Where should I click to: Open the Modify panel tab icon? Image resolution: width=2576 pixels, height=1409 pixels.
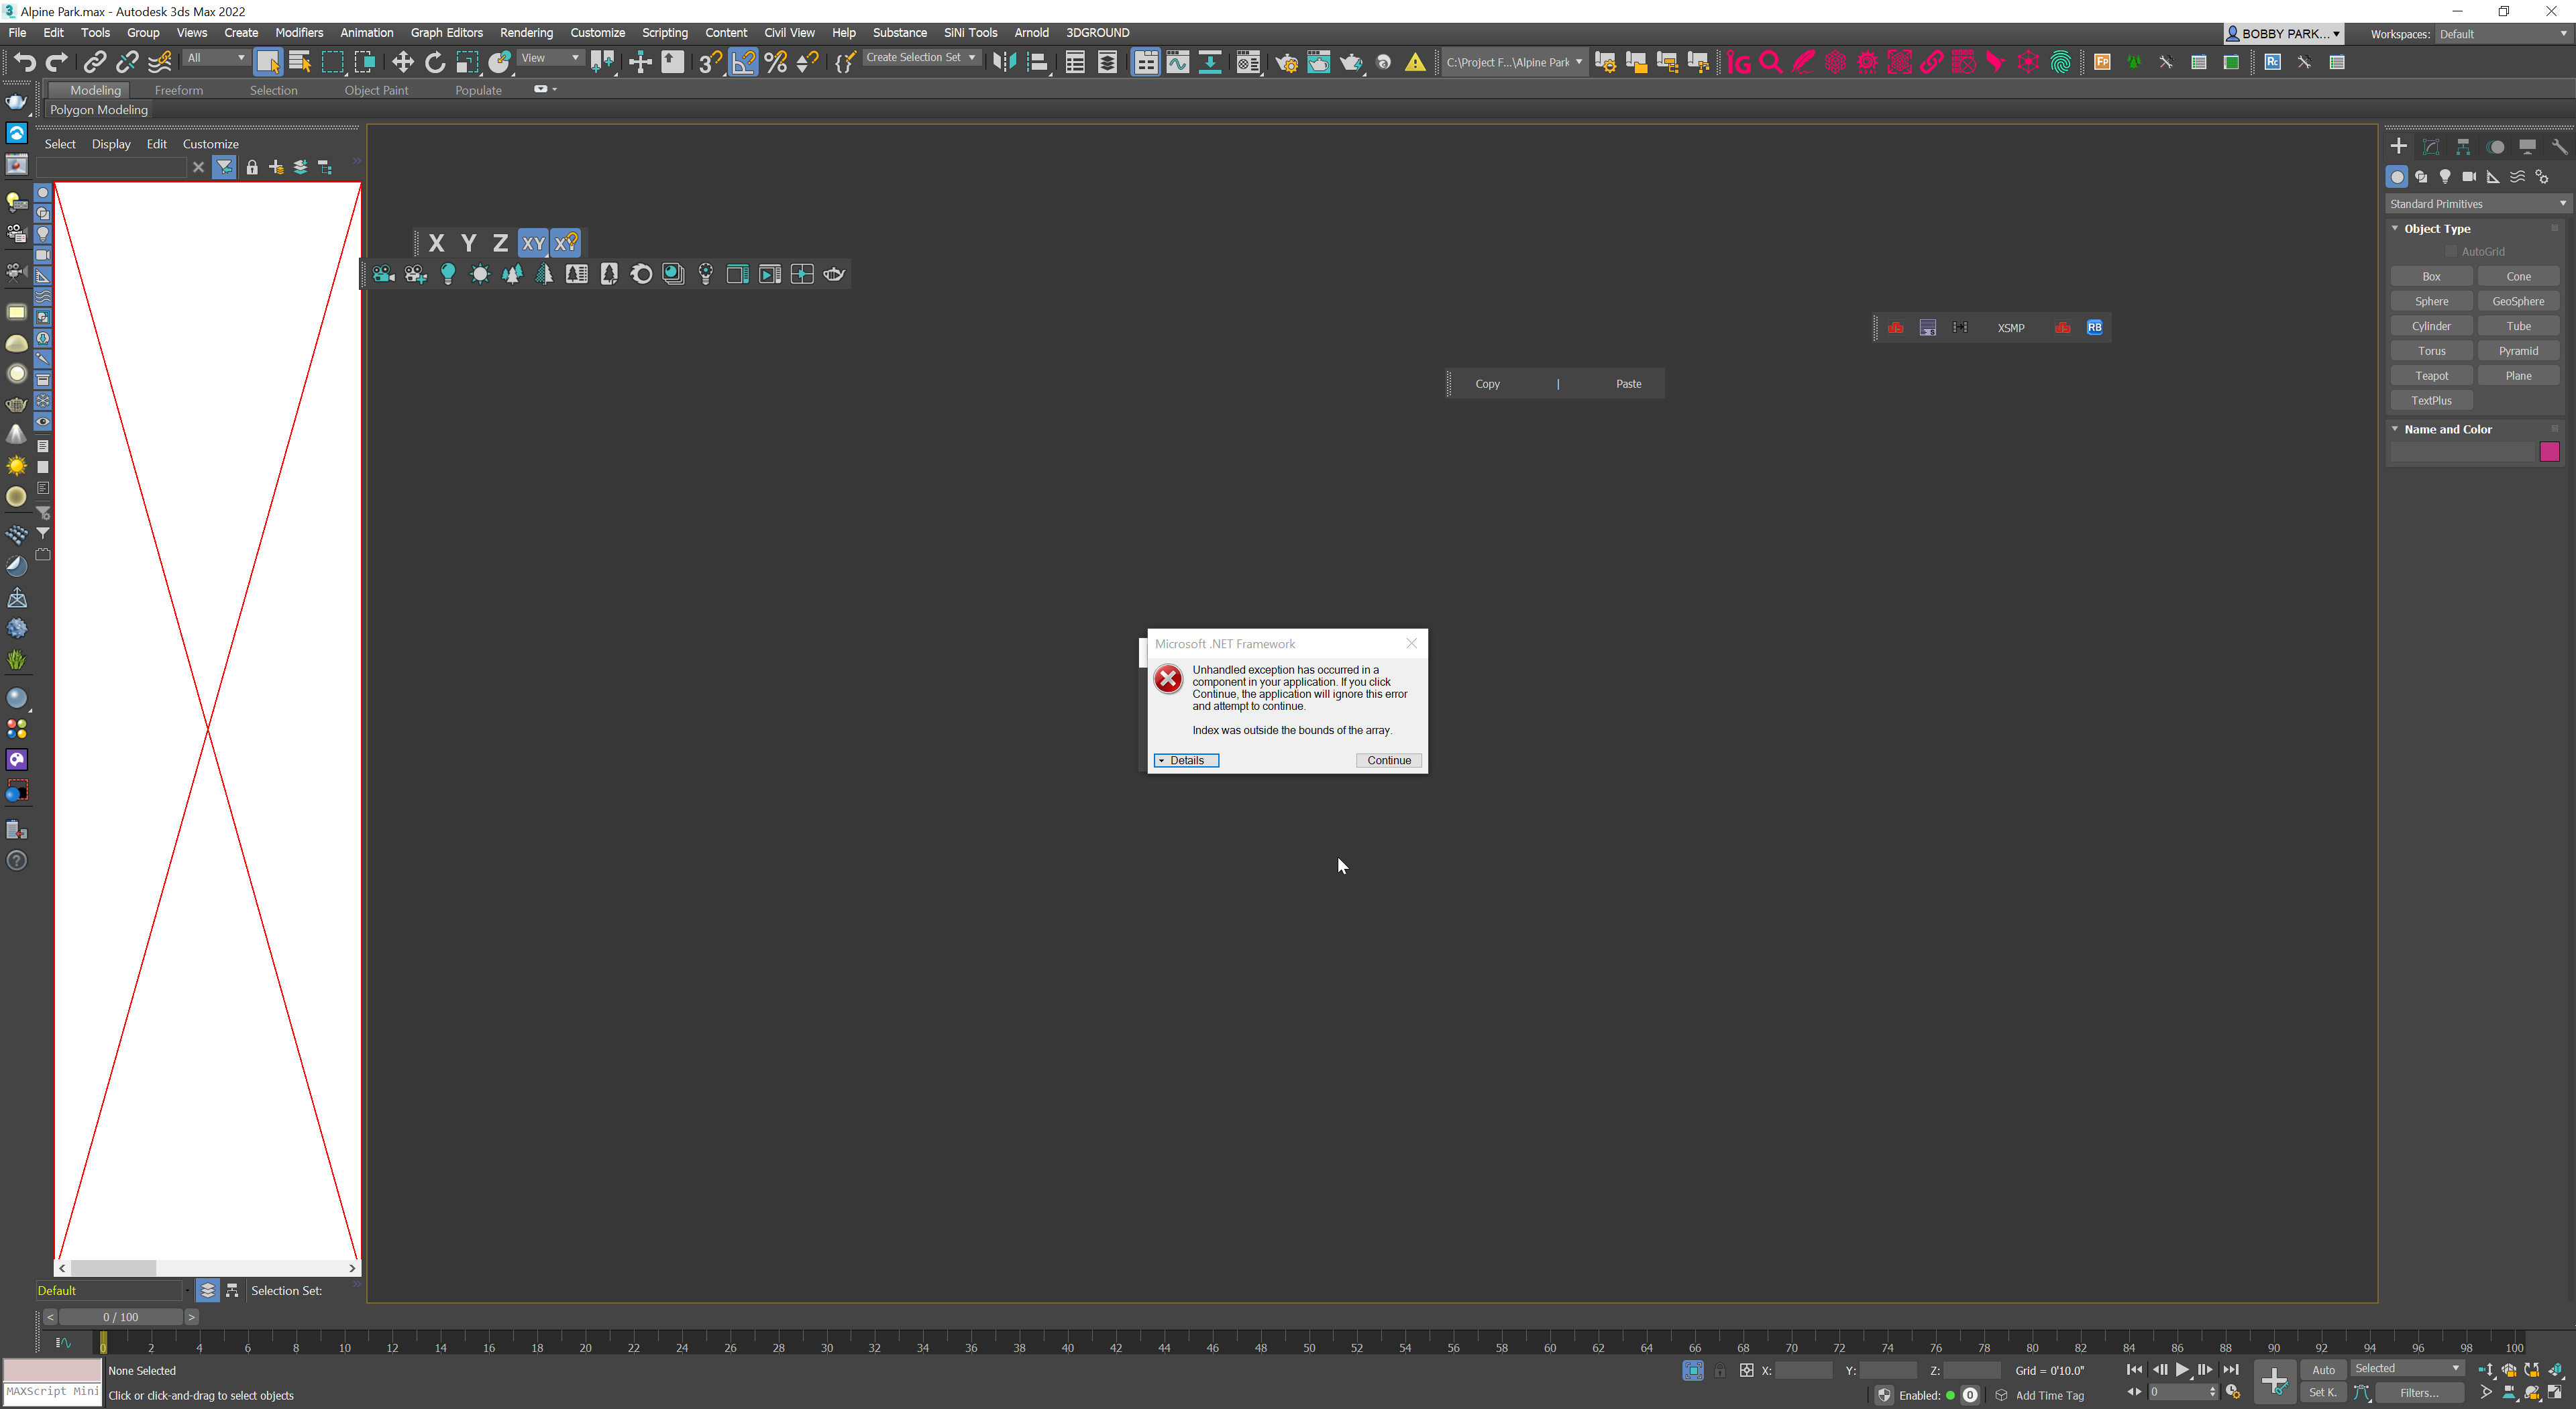click(x=2431, y=146)
